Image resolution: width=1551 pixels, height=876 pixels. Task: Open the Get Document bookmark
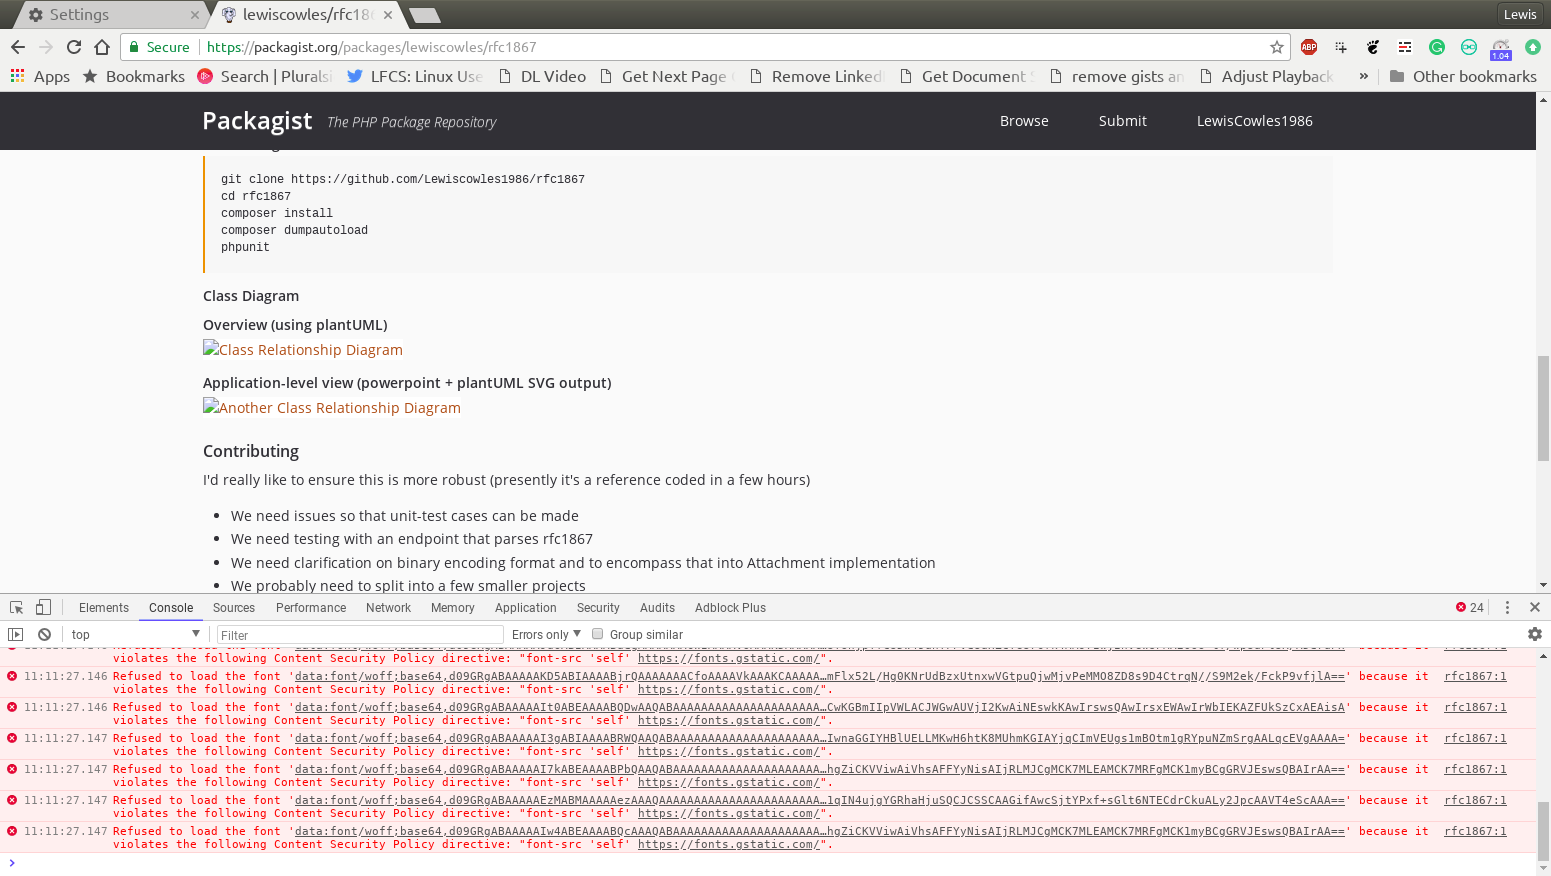pyautogui.click(x=967, y=76)
